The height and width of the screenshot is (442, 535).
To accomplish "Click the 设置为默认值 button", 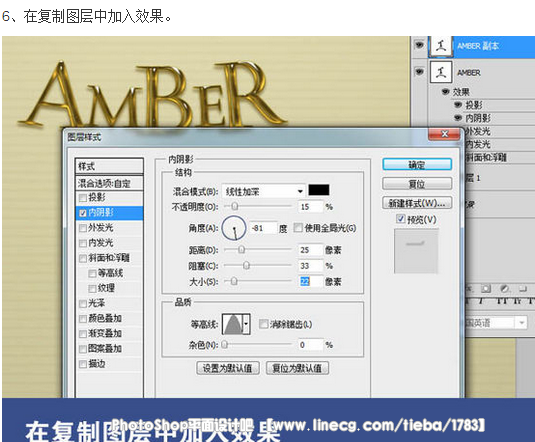I will tap(228, 368).
